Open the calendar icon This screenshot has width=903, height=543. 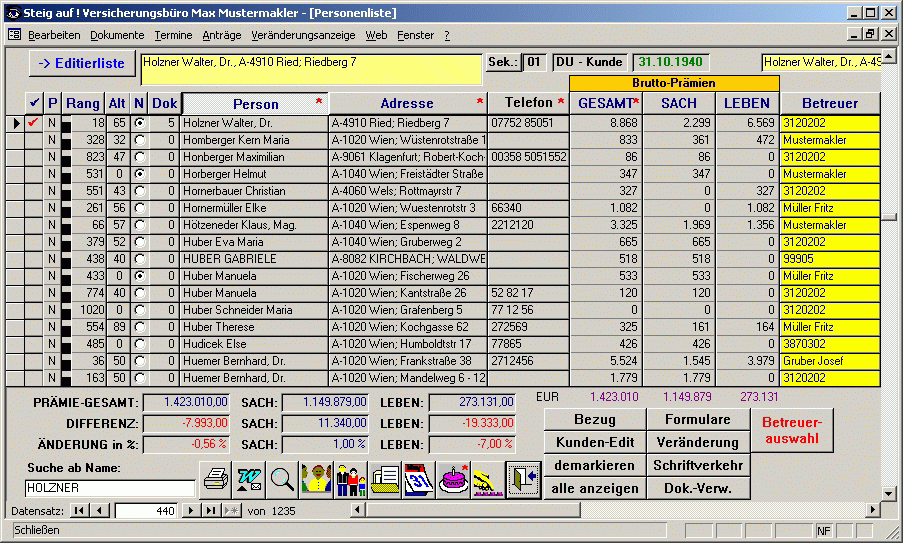[419, 480]
